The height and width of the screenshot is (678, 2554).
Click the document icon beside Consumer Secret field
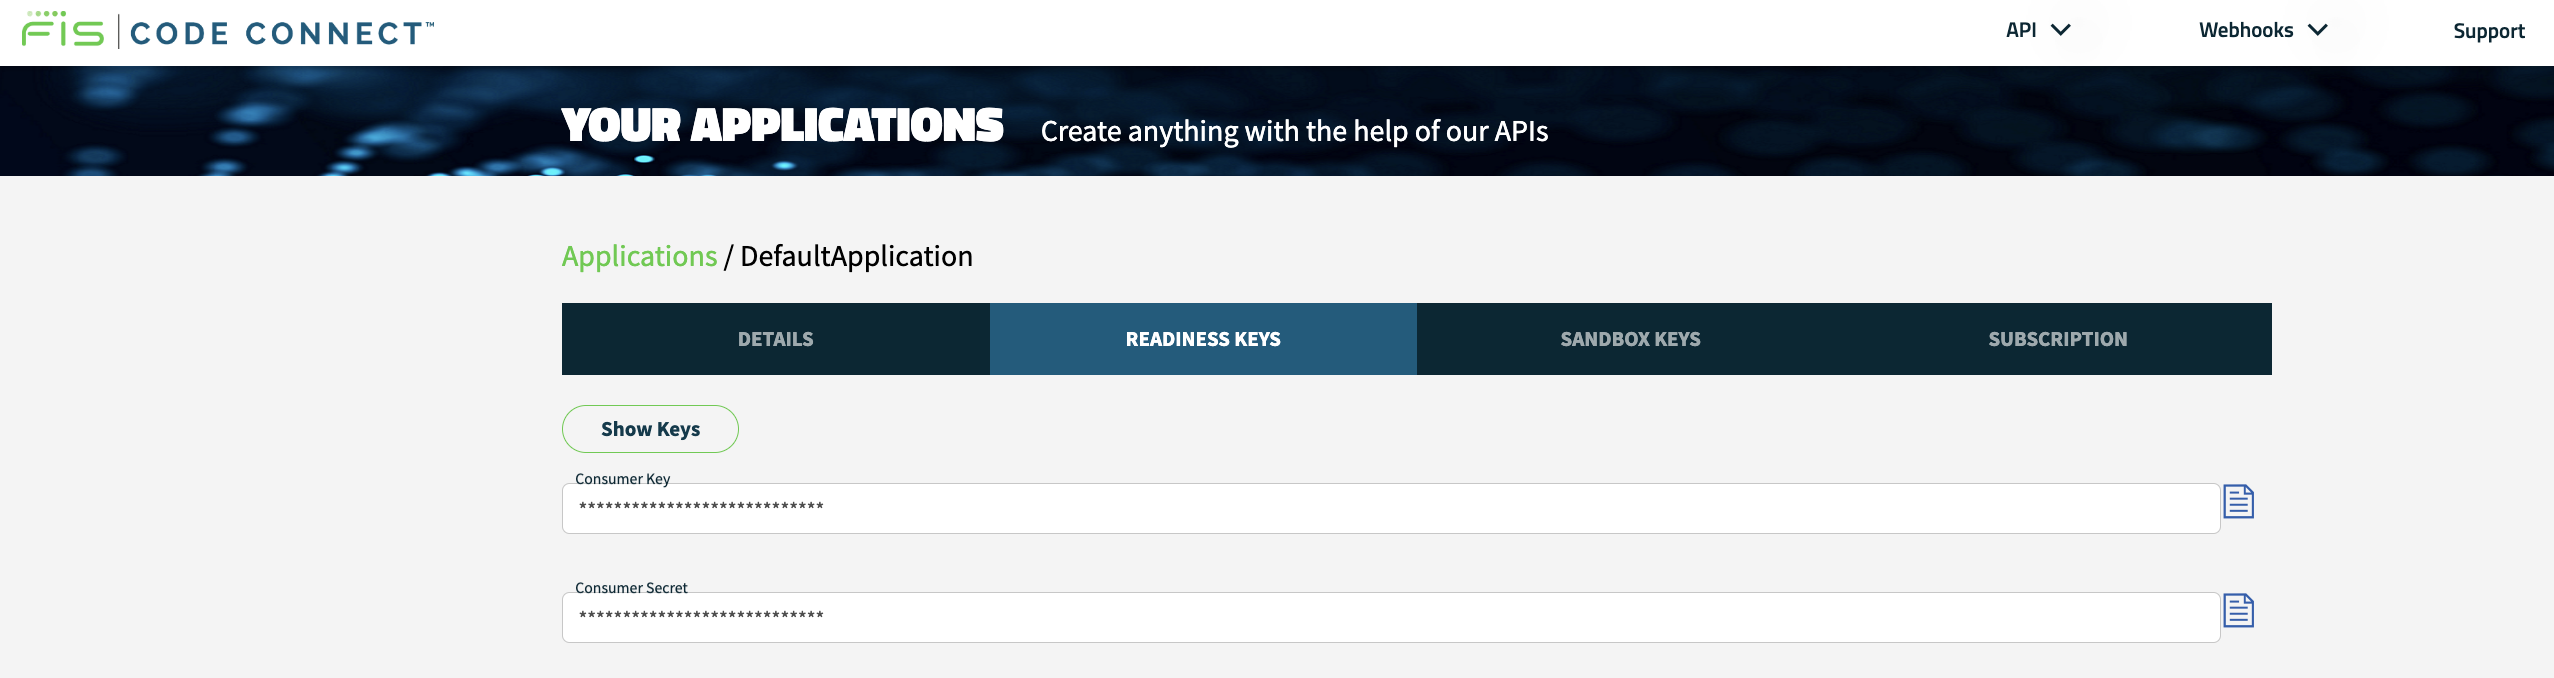(x=2240, y=610)
